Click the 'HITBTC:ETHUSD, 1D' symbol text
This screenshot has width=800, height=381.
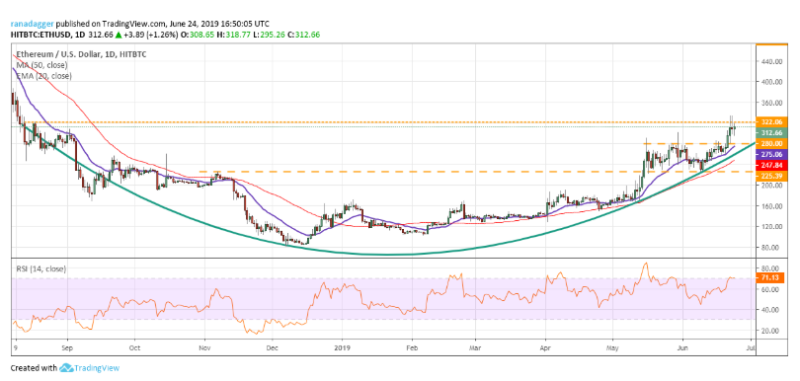coord(47,34)
